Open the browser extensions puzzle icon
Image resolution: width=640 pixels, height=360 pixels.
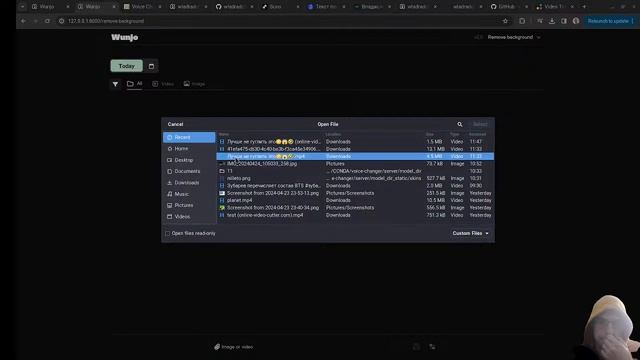pyautogui.click(x=522, y=21)
